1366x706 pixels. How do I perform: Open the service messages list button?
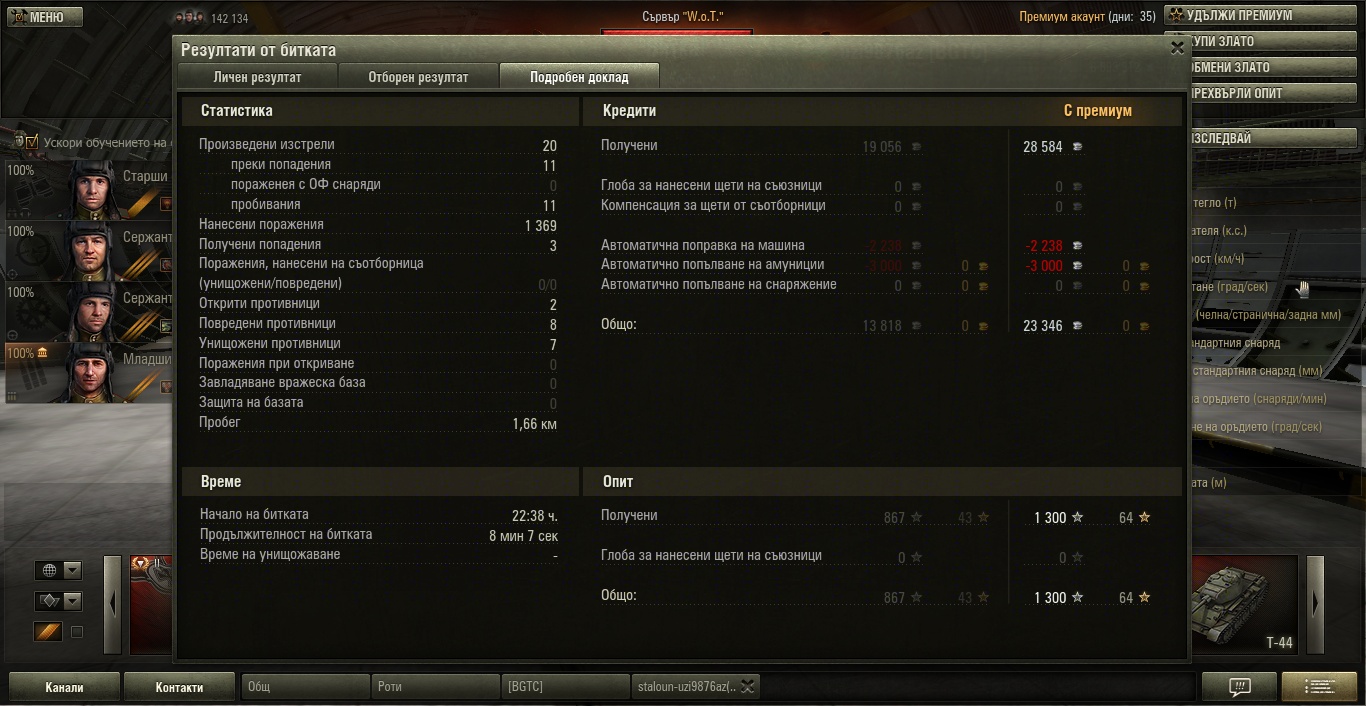click(x=1319, y=687)
